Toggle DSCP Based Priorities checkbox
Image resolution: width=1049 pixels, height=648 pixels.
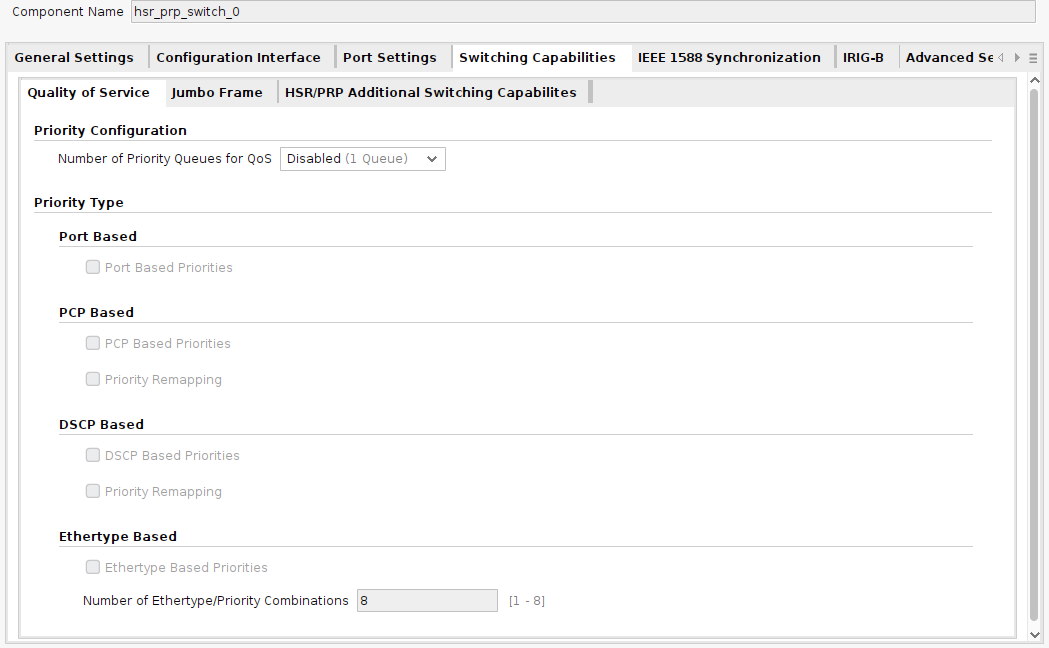tap(93, 455)
